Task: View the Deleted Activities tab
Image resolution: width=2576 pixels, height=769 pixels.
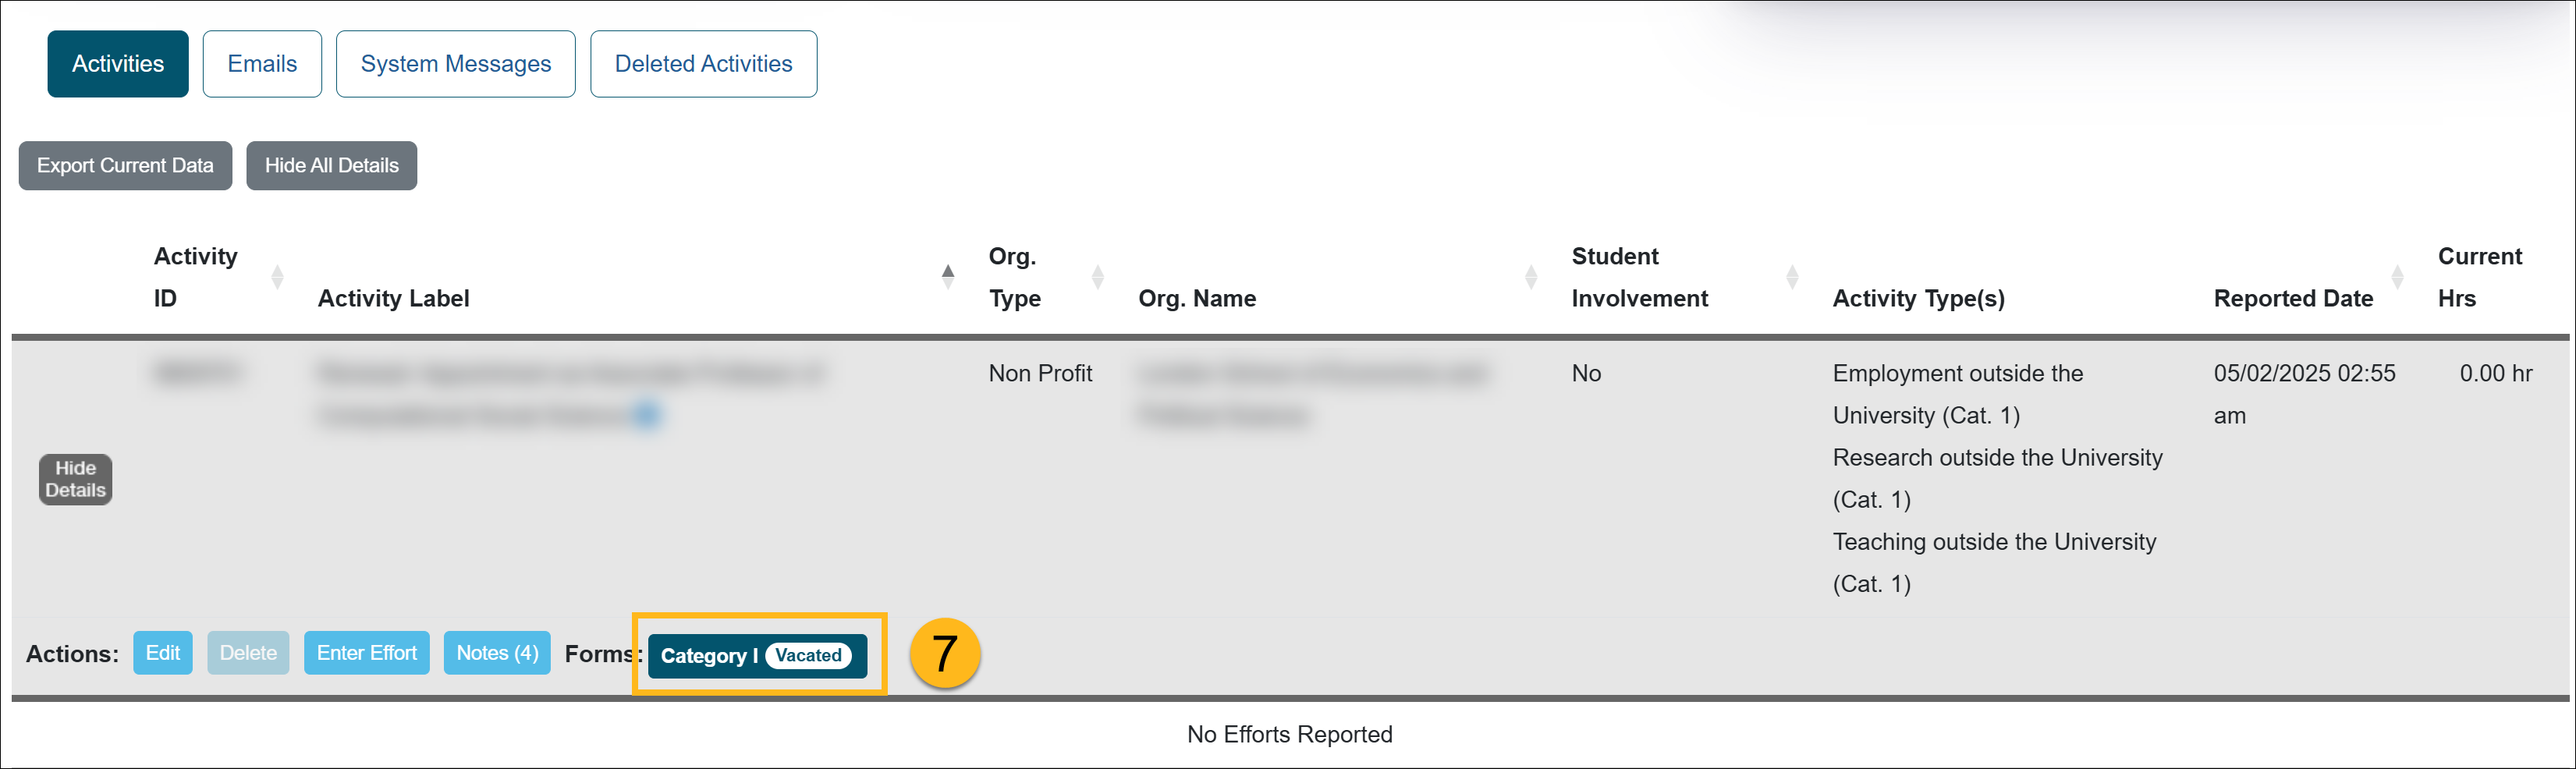Action: [x=703, y=63]
